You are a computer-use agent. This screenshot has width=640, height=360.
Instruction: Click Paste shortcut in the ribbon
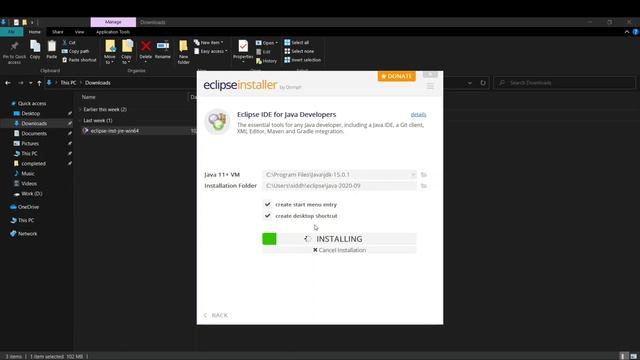pyautogui.click(x=79, y=60)
